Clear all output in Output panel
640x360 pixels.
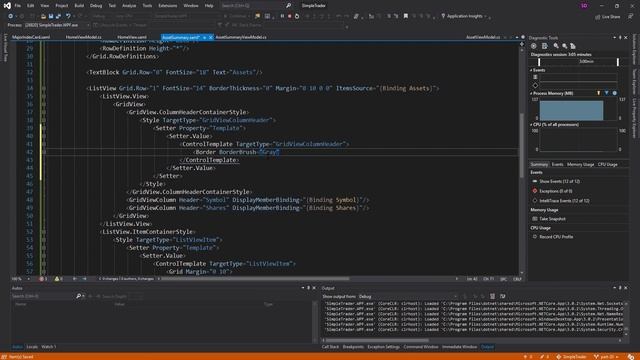[x=493, y=296]
